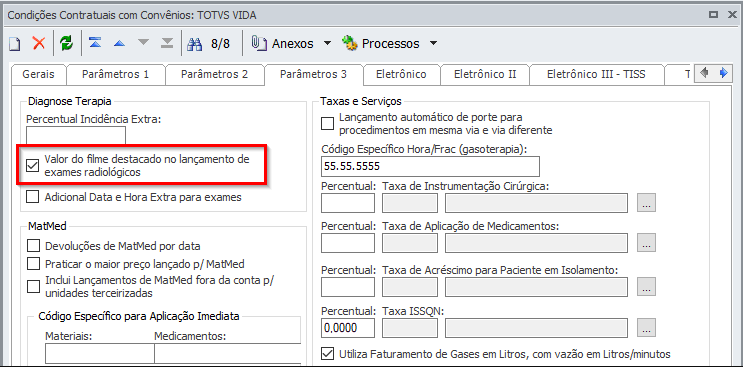
Task: Uncheck Valor do filme destacado checkbox
Action: tap(32, 166)
